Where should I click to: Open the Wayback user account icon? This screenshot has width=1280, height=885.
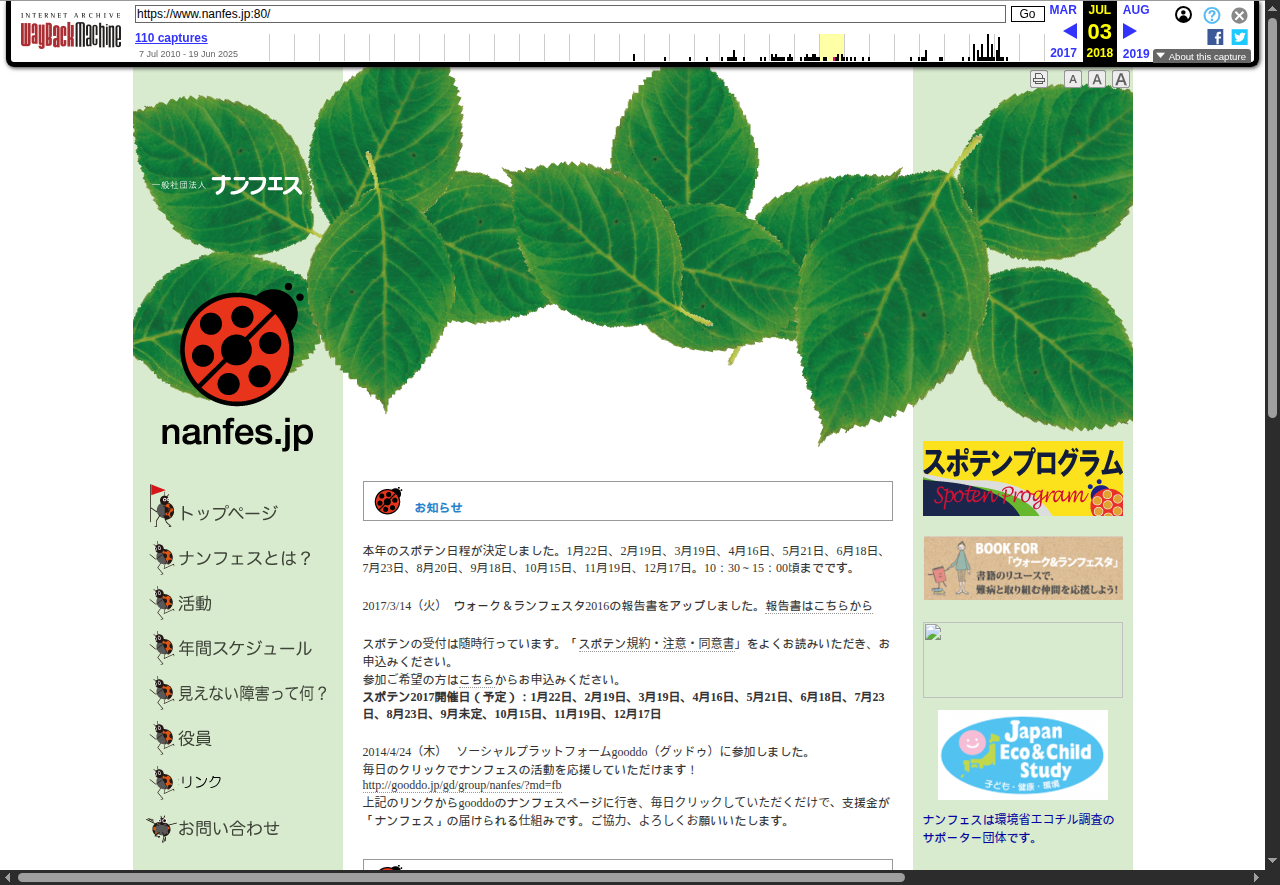[1183, 15]
